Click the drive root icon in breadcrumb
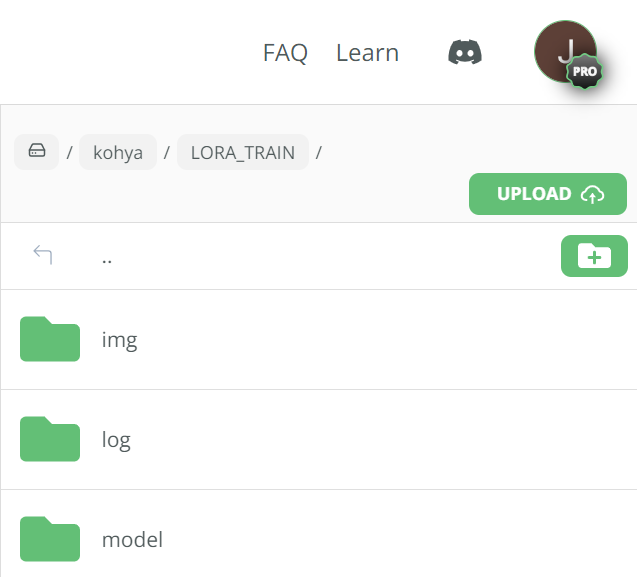Viewport: 637px width, 577px height. tap(36, 152)
